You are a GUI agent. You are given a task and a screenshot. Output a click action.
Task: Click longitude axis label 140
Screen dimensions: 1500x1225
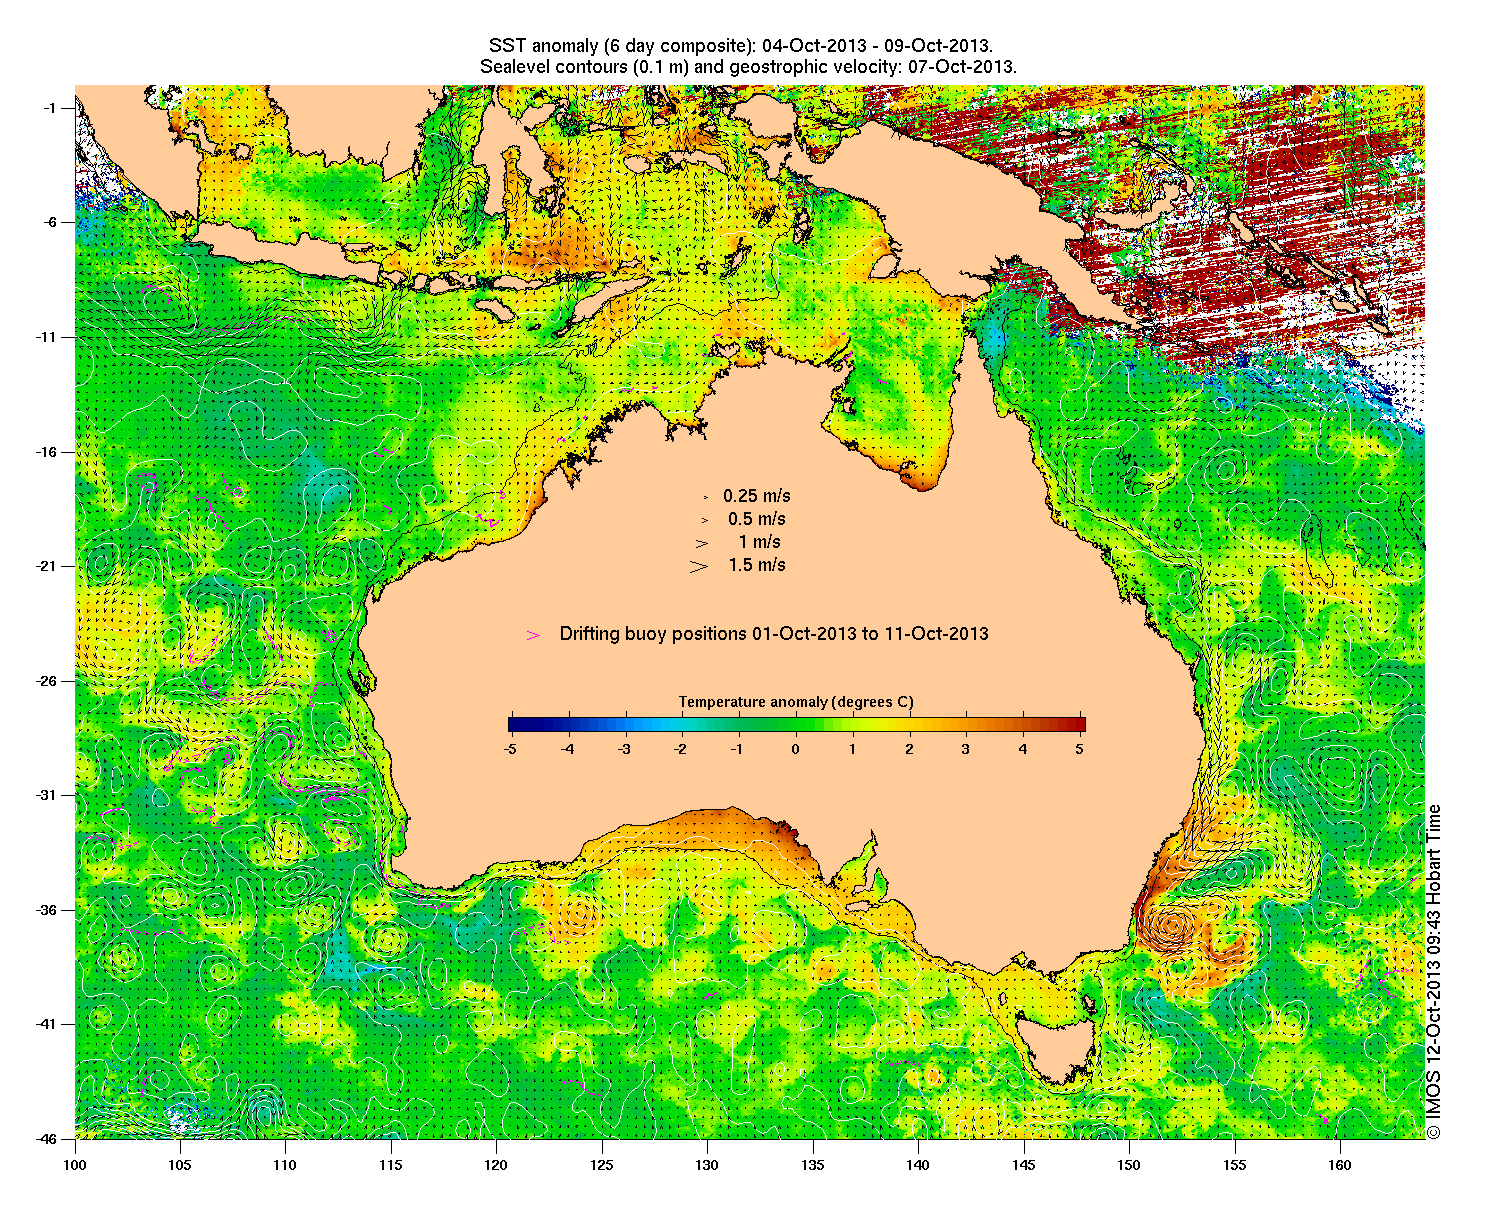pyautogui.click(x=918, y=1165)
